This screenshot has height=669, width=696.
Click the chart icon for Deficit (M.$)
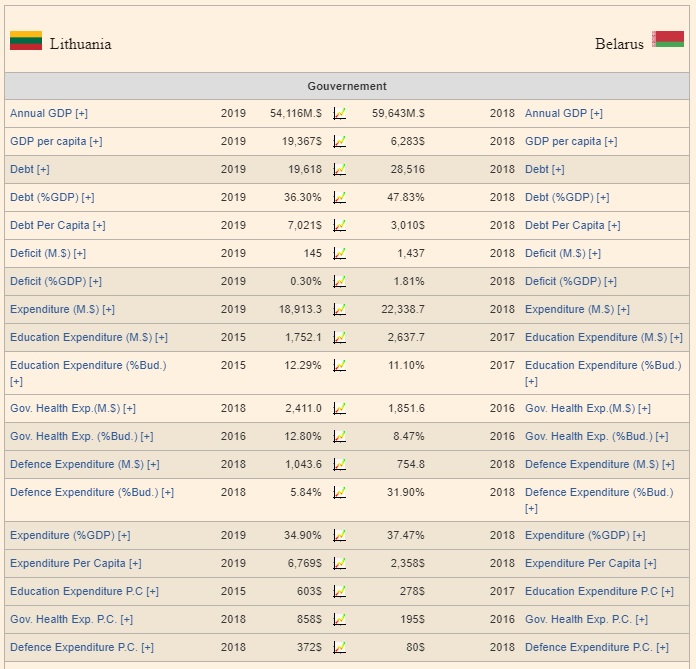[x=340, y=253]
